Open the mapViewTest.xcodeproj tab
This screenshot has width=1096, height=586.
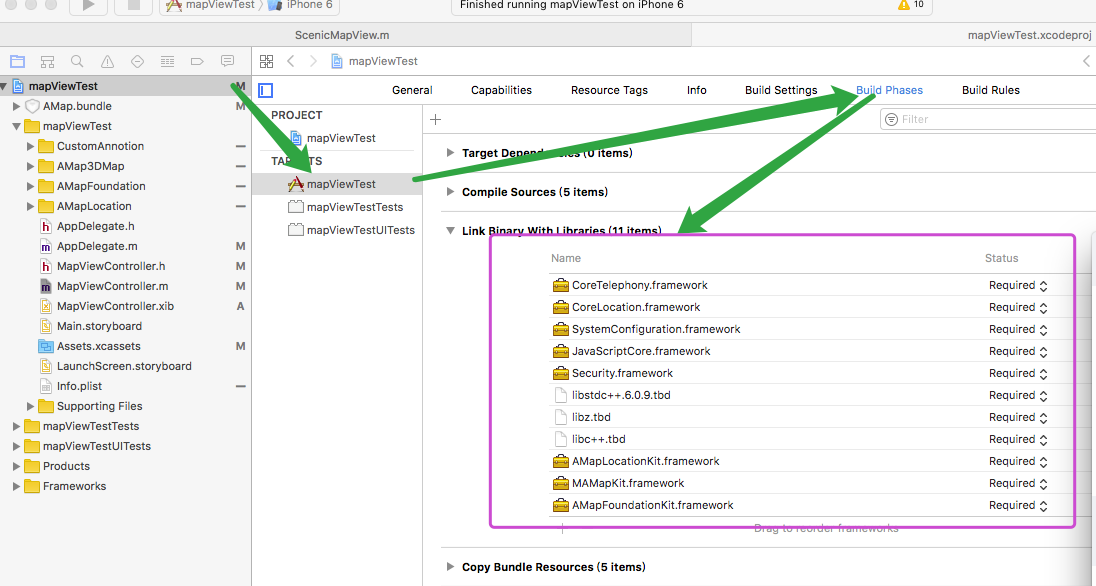click(1029, 35)
